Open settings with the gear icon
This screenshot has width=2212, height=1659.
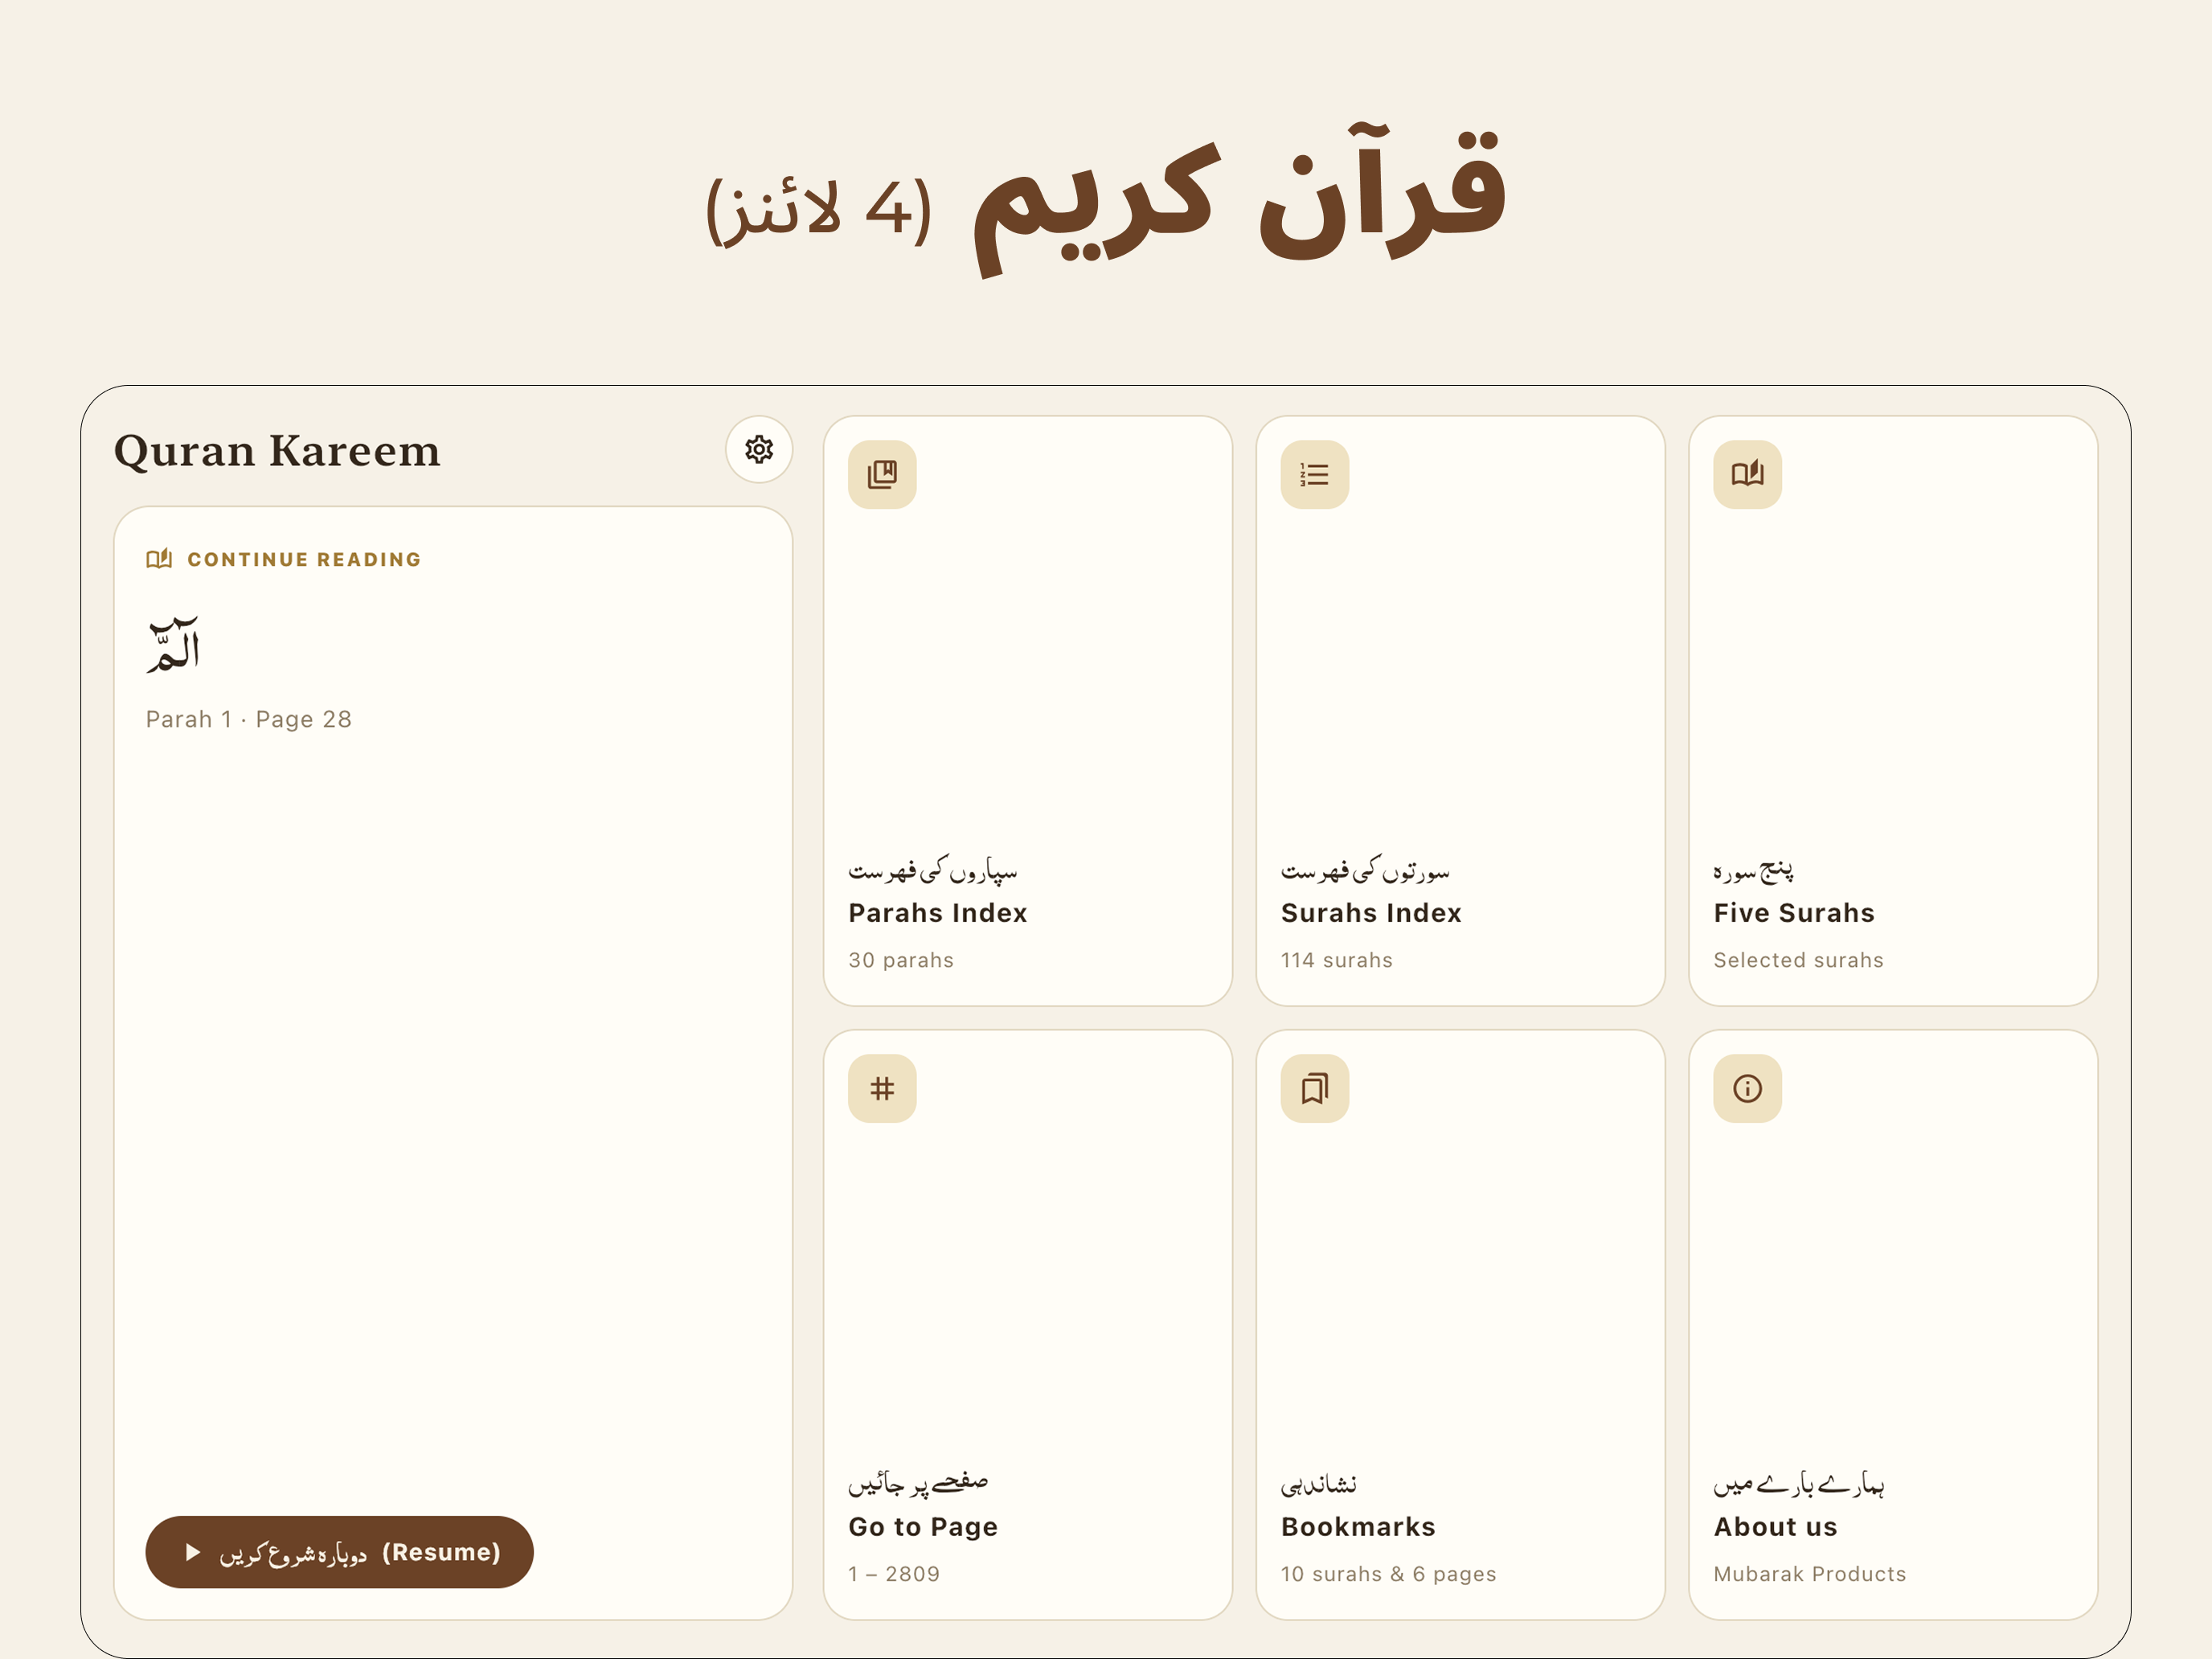tap(759, 449)
